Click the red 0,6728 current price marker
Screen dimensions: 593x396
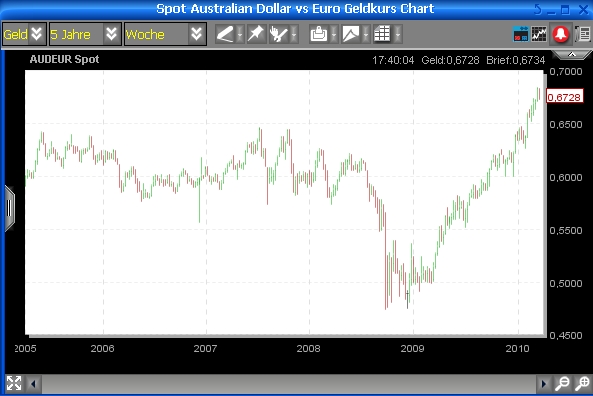click(x=565, y=97)
